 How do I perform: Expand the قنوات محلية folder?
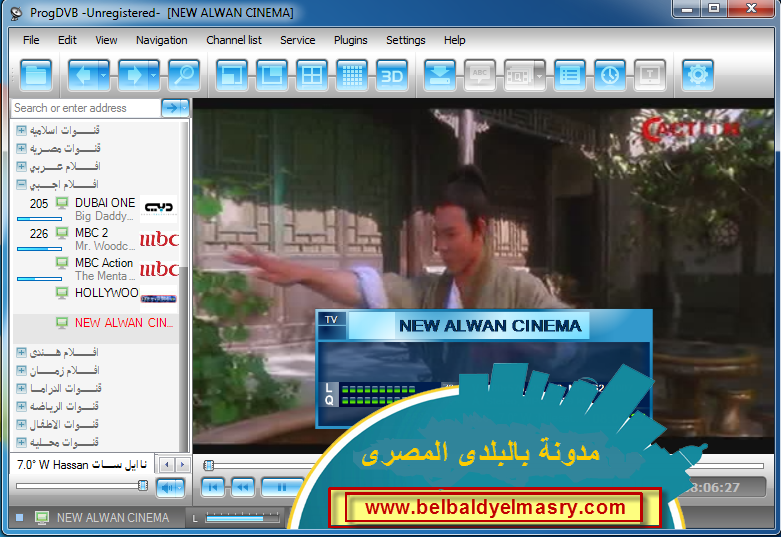click(21, 442)
